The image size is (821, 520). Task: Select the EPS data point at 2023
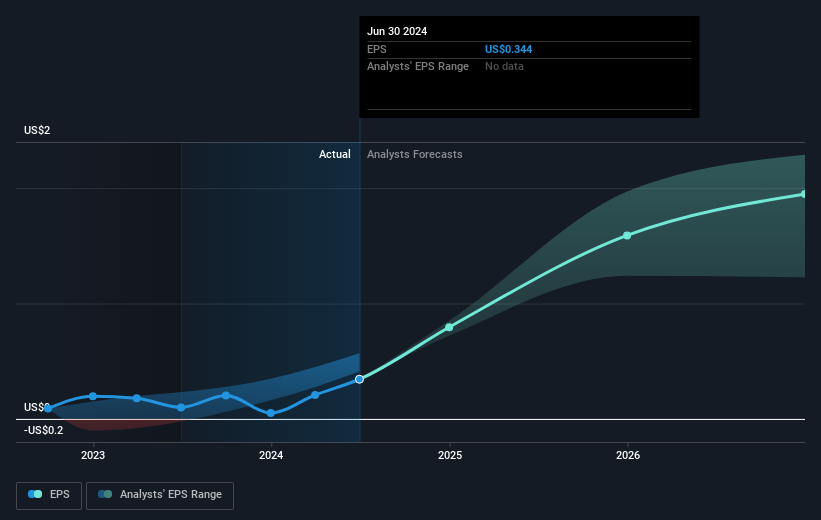click(93, 396)
